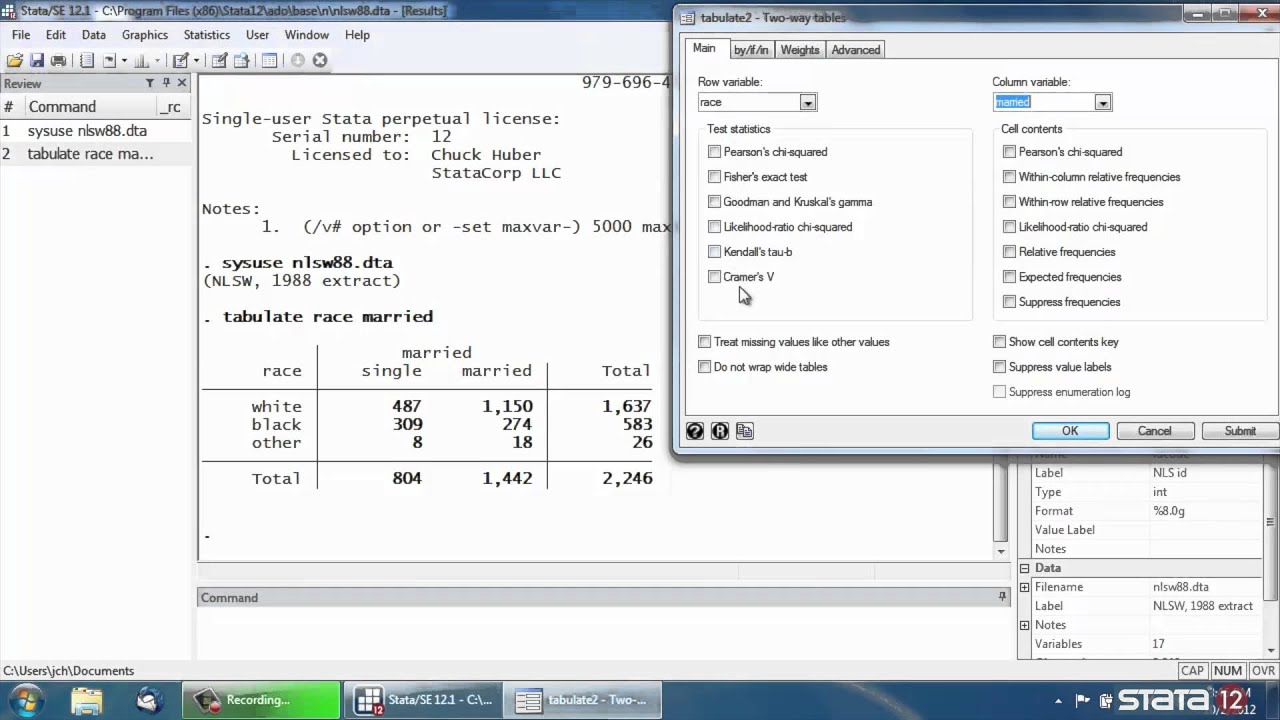Open the Windows Start menu
The height and width of the screenshot is (720, 1280).
[x=24, y=699]
